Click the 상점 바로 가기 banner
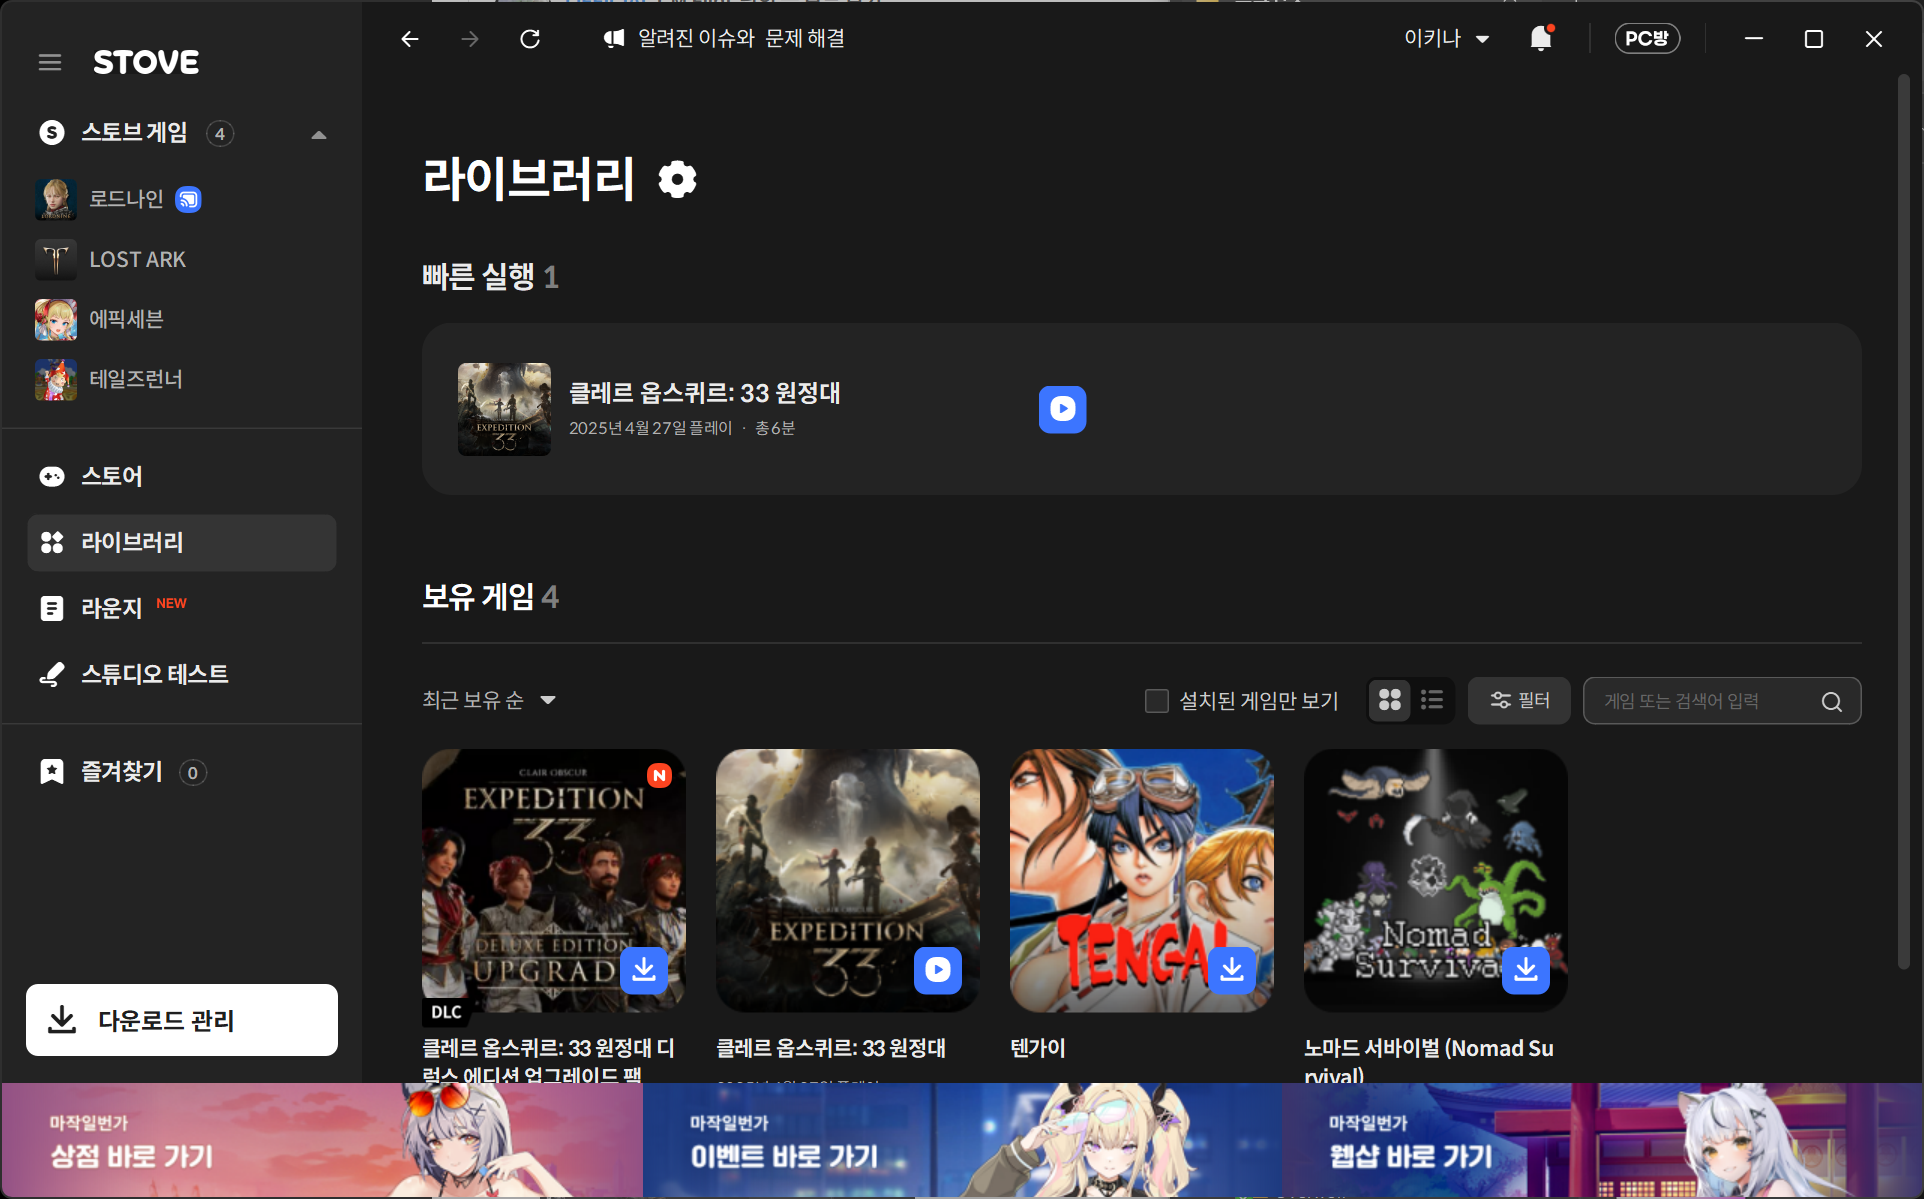The image size is (1924, 1199). (321, 1141)
